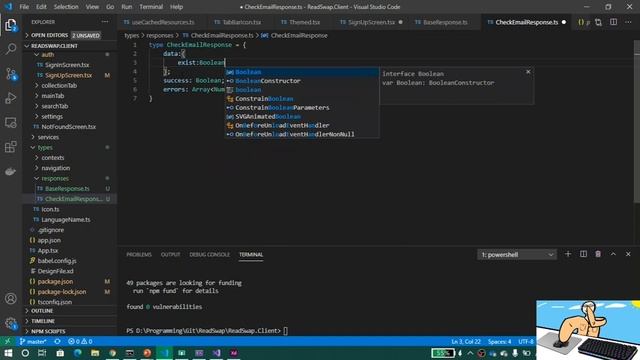
Task: Open the Accounts menu icon
Action: tap(11, 298)
